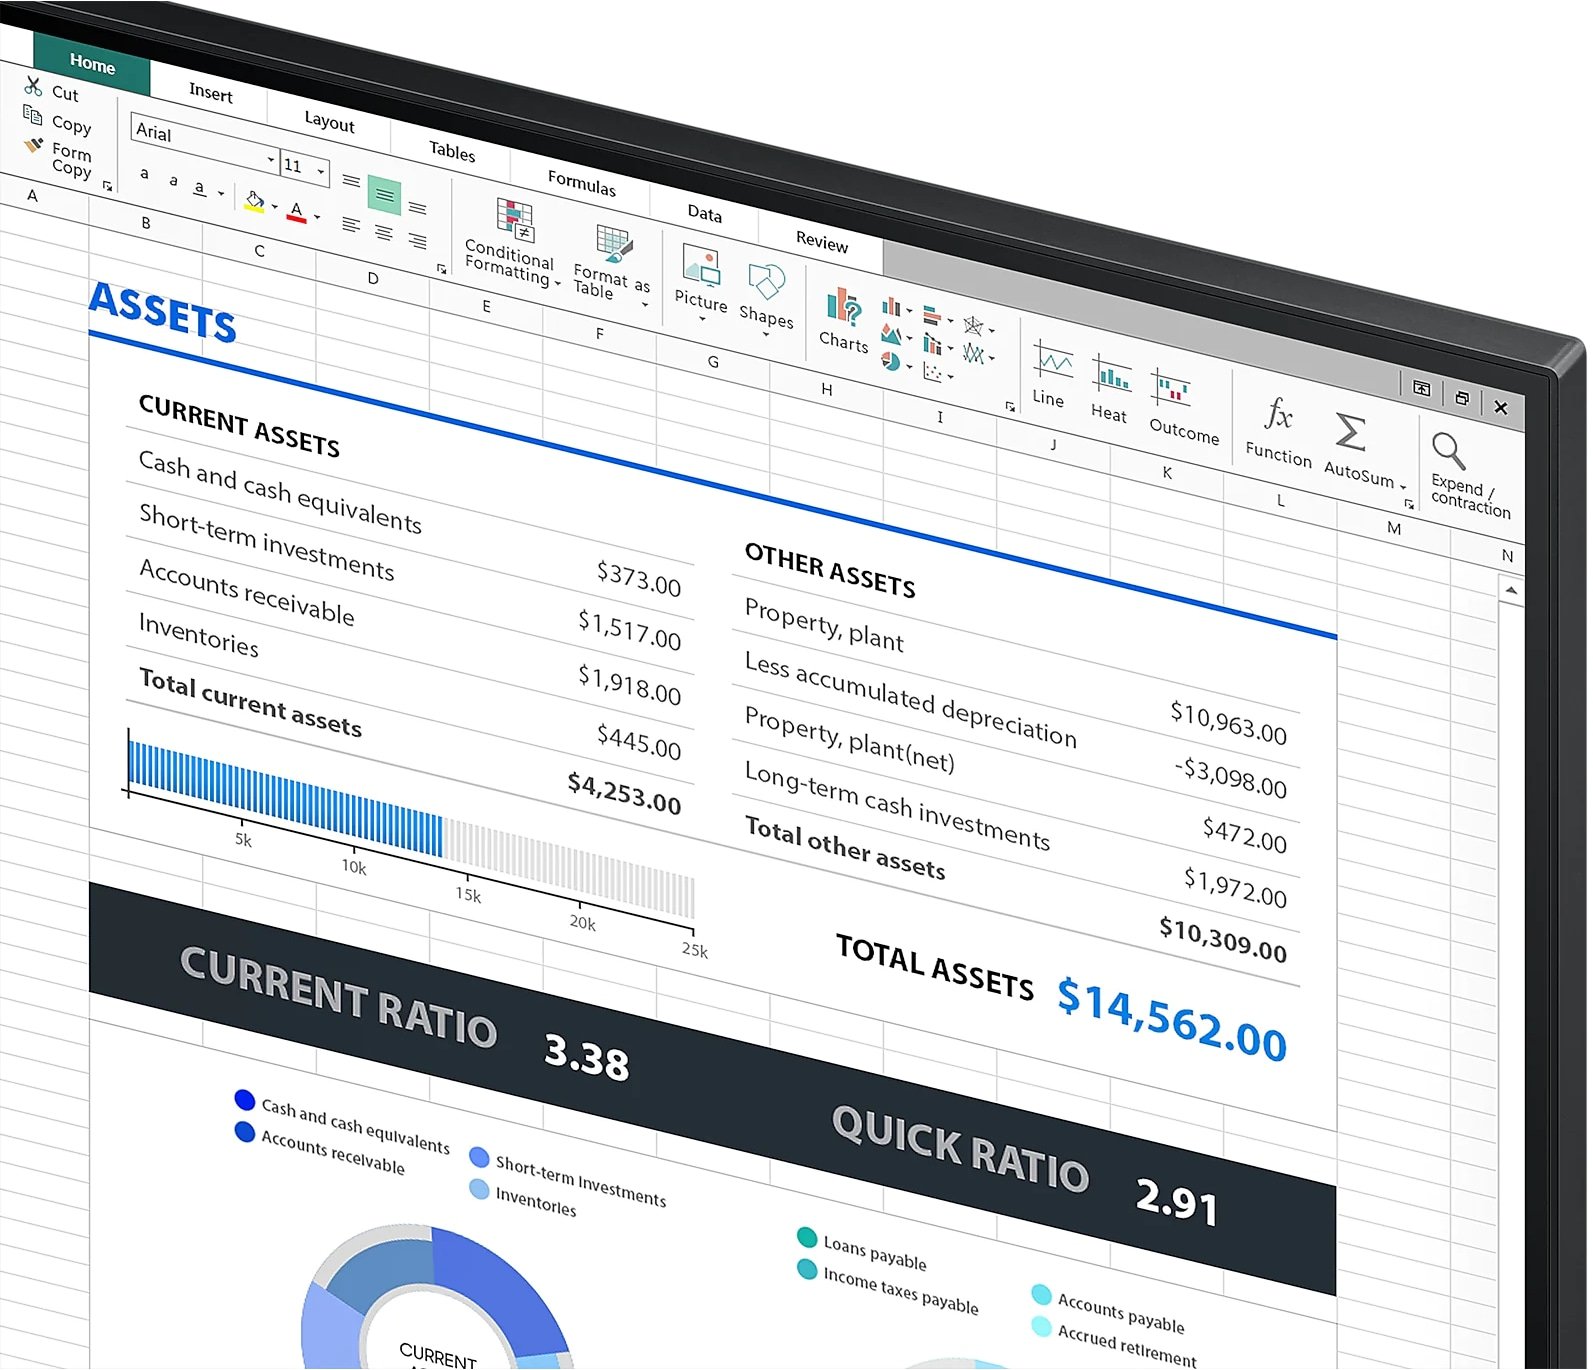Switch to the Home tab
The height and width of the screenshot is (1370, 1593).
coord(92,64)
